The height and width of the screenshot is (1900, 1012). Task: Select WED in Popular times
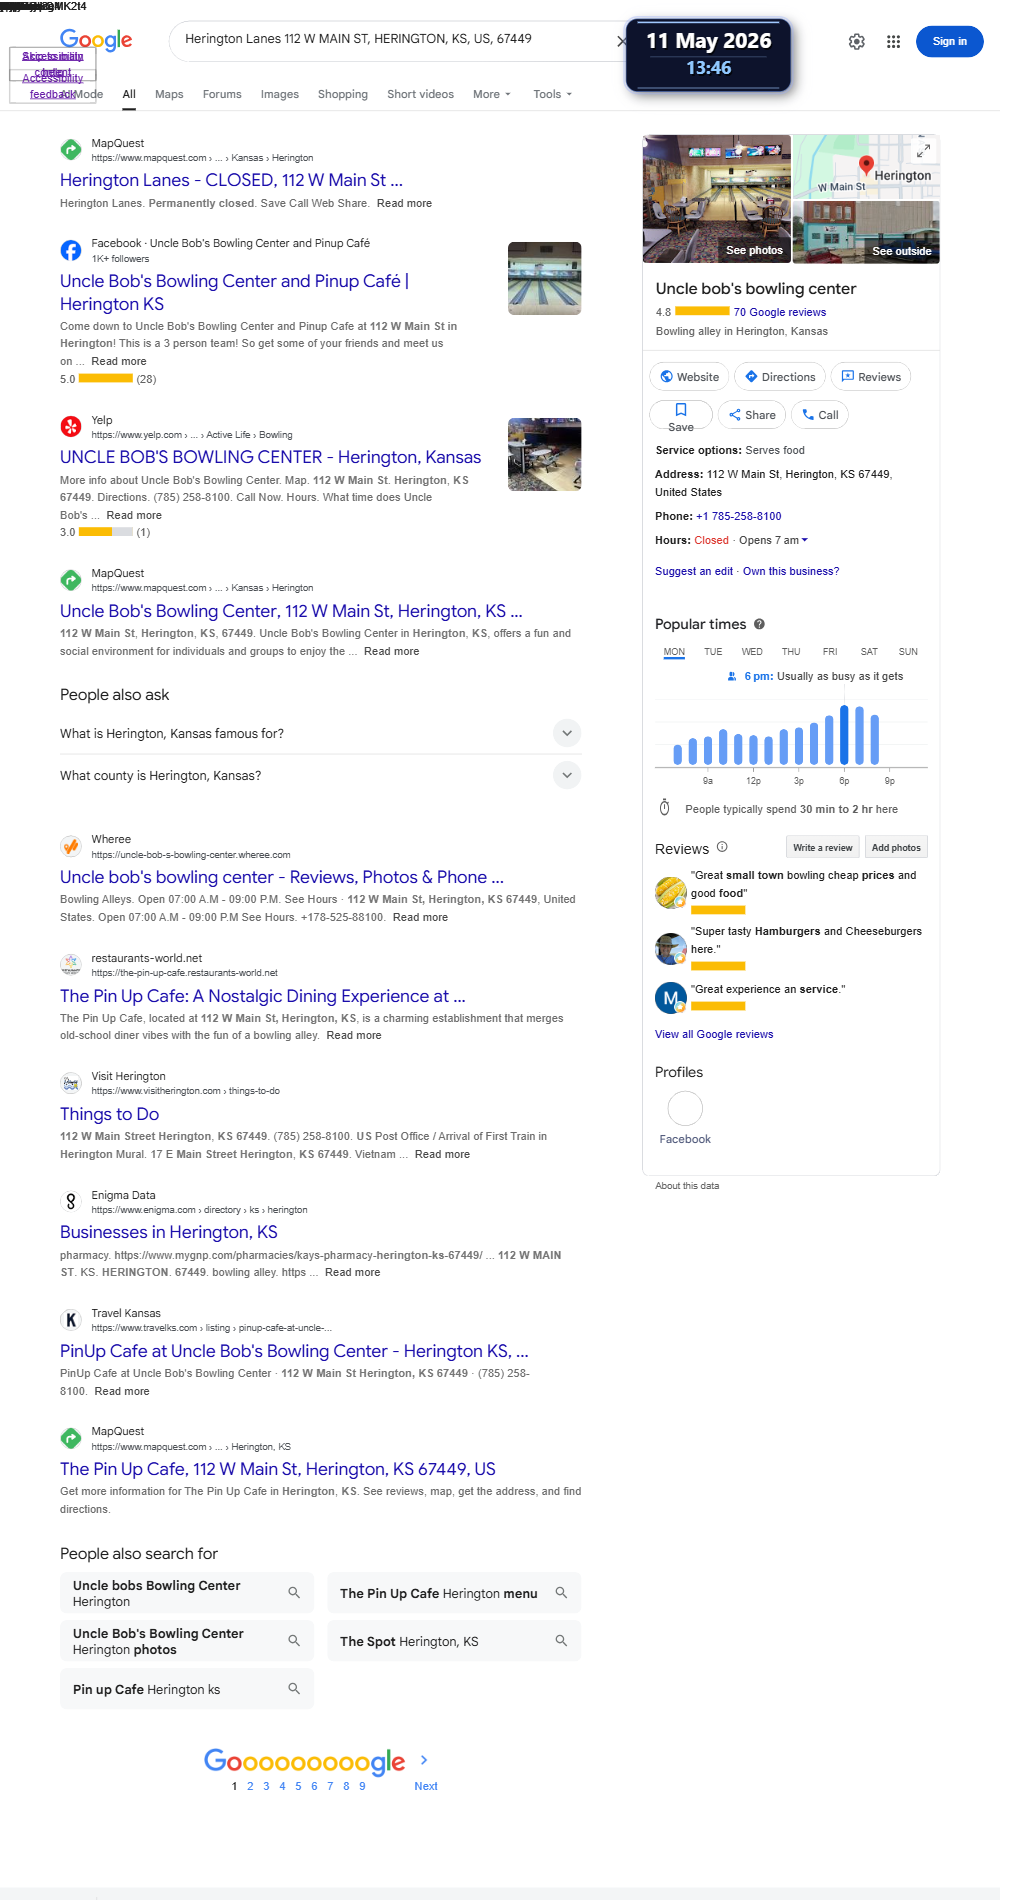[x=752, y=652]
